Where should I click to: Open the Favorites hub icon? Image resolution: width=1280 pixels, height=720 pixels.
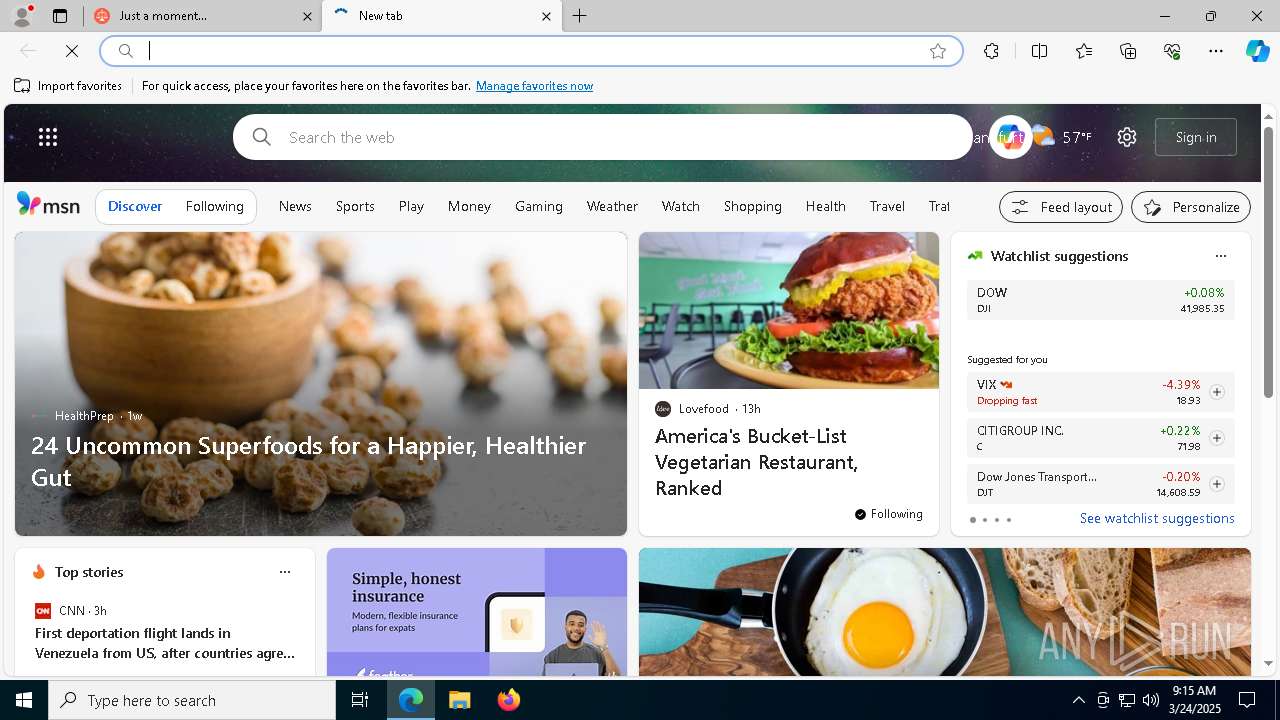(x=1084, y=51)
